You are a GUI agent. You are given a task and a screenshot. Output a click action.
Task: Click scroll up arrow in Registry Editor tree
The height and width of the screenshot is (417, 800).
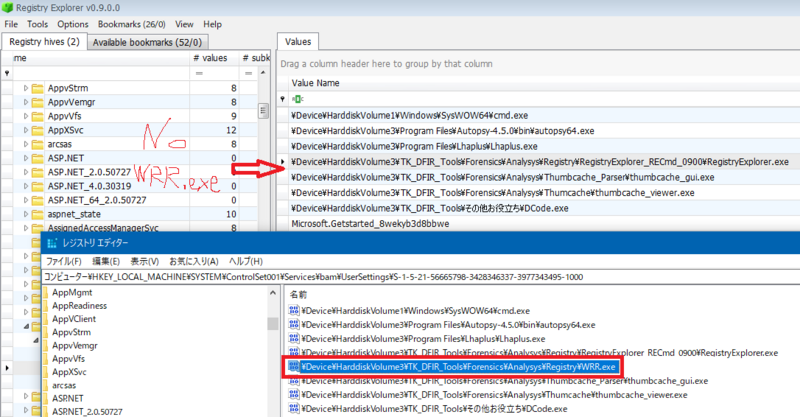click(x=272, y=293)
